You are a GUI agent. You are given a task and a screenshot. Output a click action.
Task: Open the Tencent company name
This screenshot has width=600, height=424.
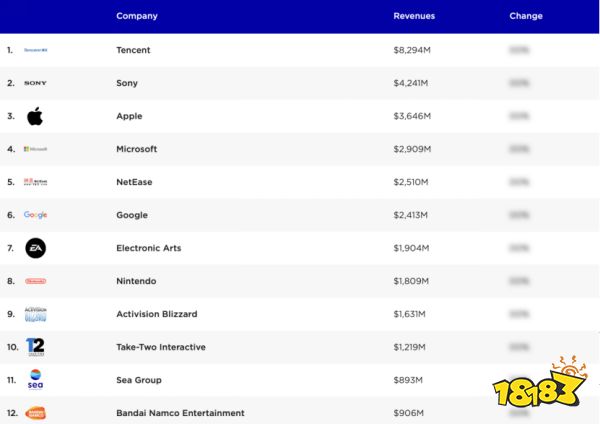tap(133, 50)
